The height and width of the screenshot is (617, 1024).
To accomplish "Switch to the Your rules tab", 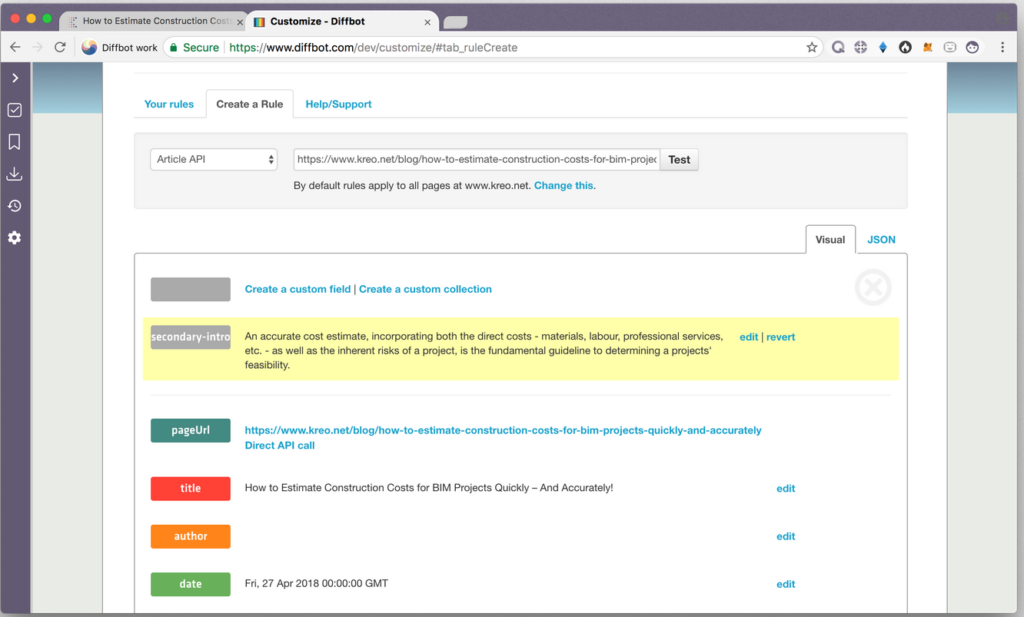I will click(168, 103).
